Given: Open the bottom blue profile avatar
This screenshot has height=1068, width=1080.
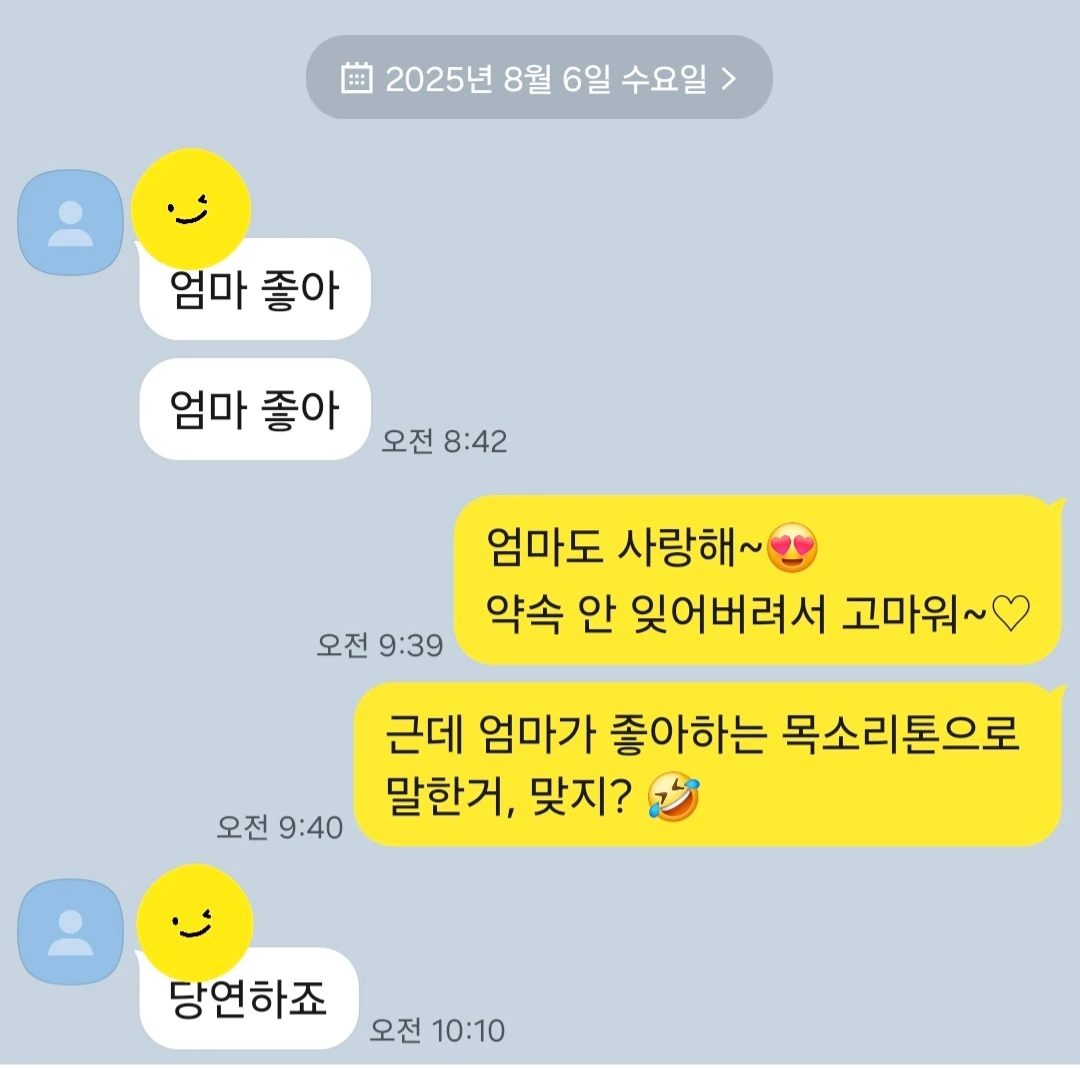Looking at the screenshot, I should tap(70, 932).
